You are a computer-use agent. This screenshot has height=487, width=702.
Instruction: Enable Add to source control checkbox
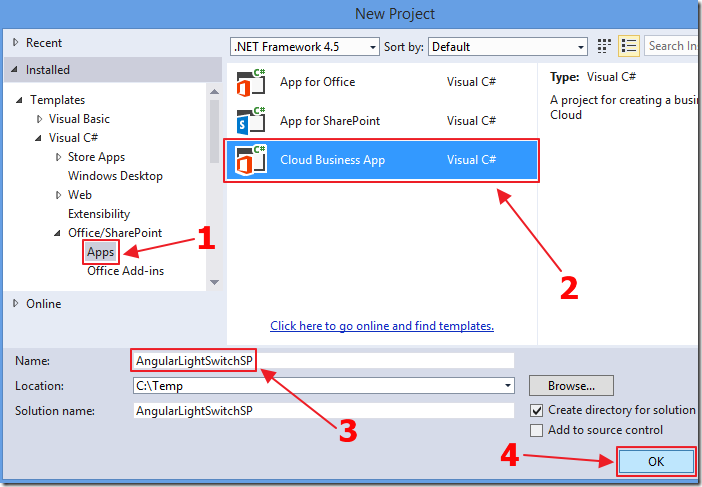point(536,430)
